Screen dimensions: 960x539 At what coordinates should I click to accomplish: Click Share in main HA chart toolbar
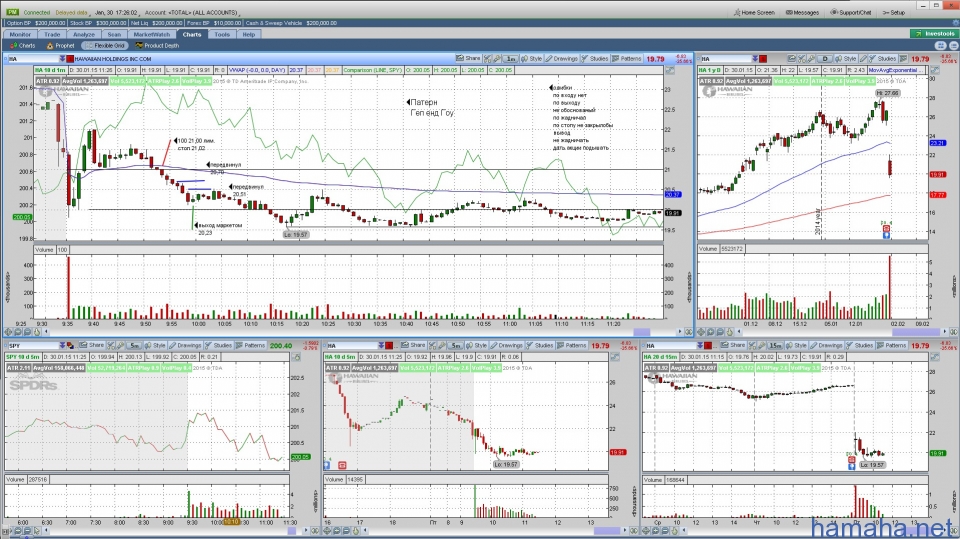pyautogui.click(x=468, y=59)
